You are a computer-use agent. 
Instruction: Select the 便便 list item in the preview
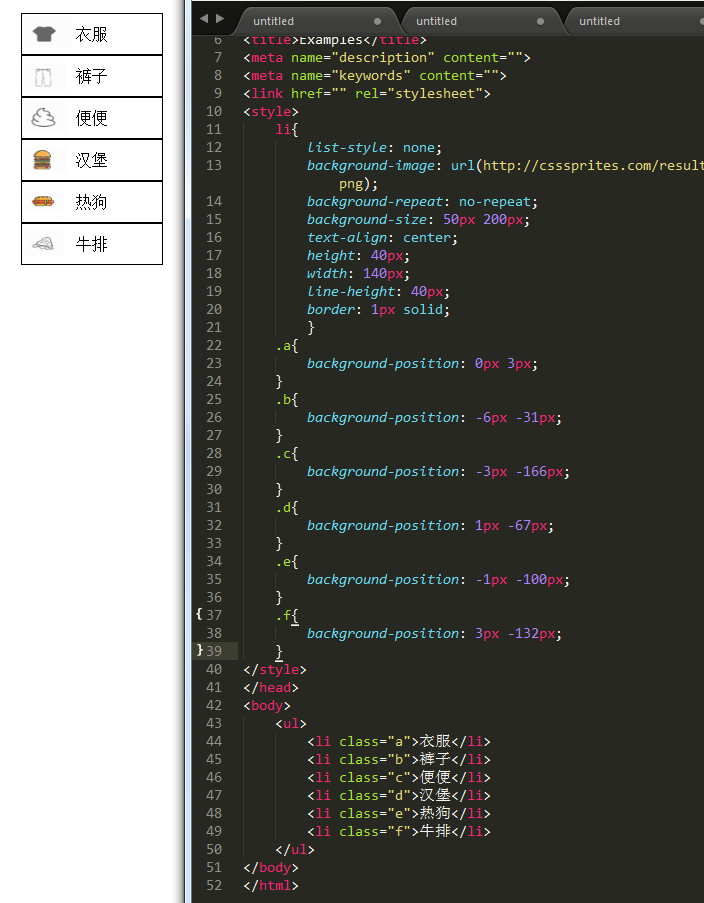click(92, 118)
